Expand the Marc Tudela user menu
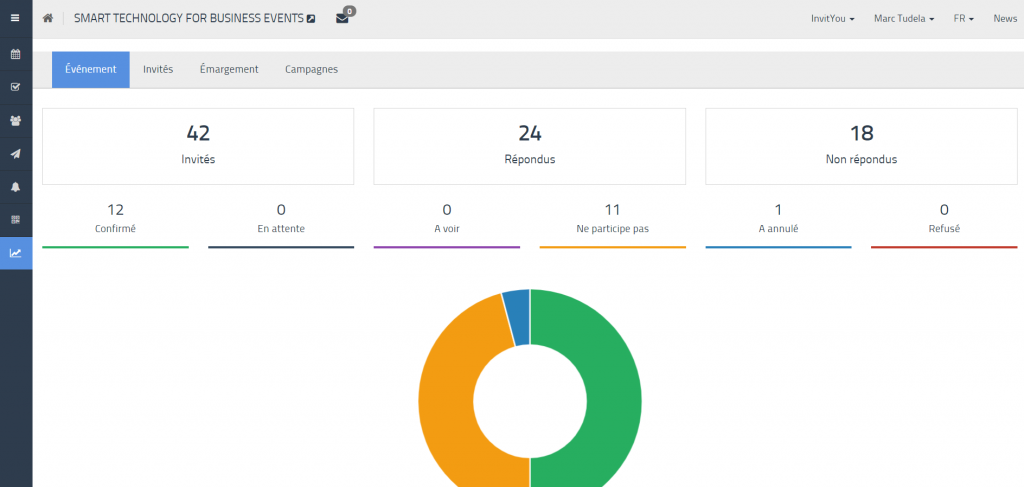Screen dimensions: 1024x487 [904, 19]
